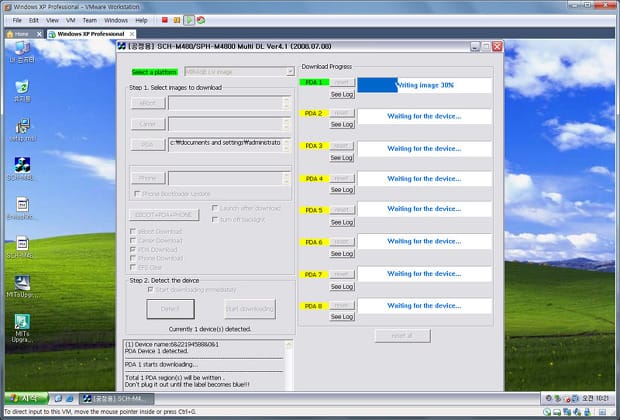Click the red shield security tray icon

click(x=567, y=398)
